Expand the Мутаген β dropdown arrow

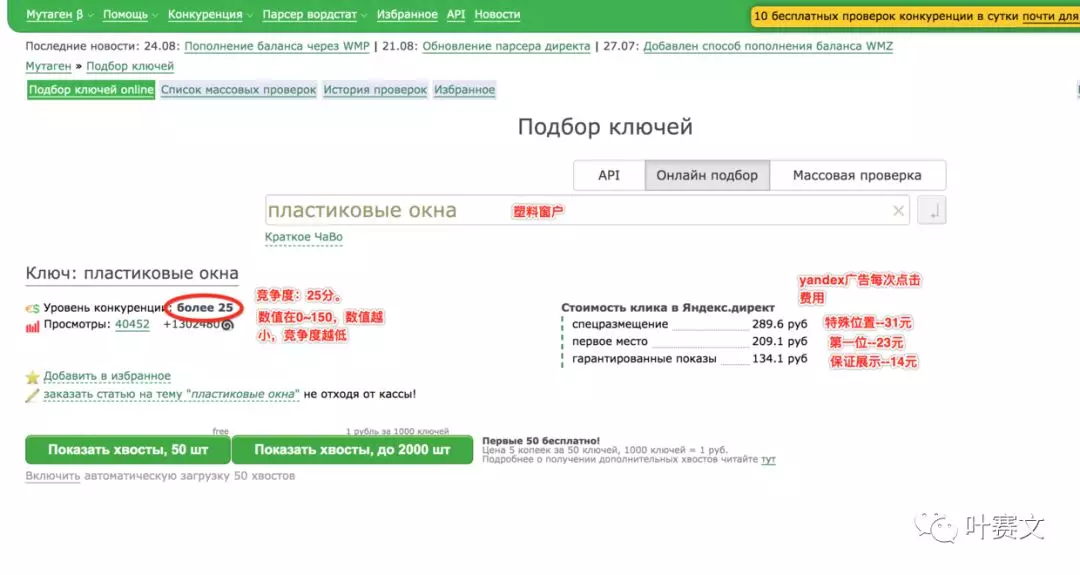[x=90, y=15]
